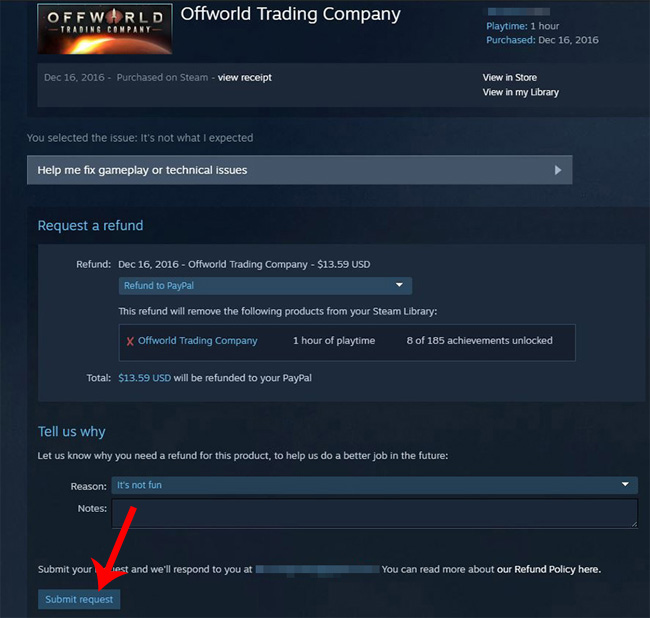Image resolution: width=650 pixels, height=618 pixels.
Task: Click the Reason dropdown arrow
Action: click(625, 485)
